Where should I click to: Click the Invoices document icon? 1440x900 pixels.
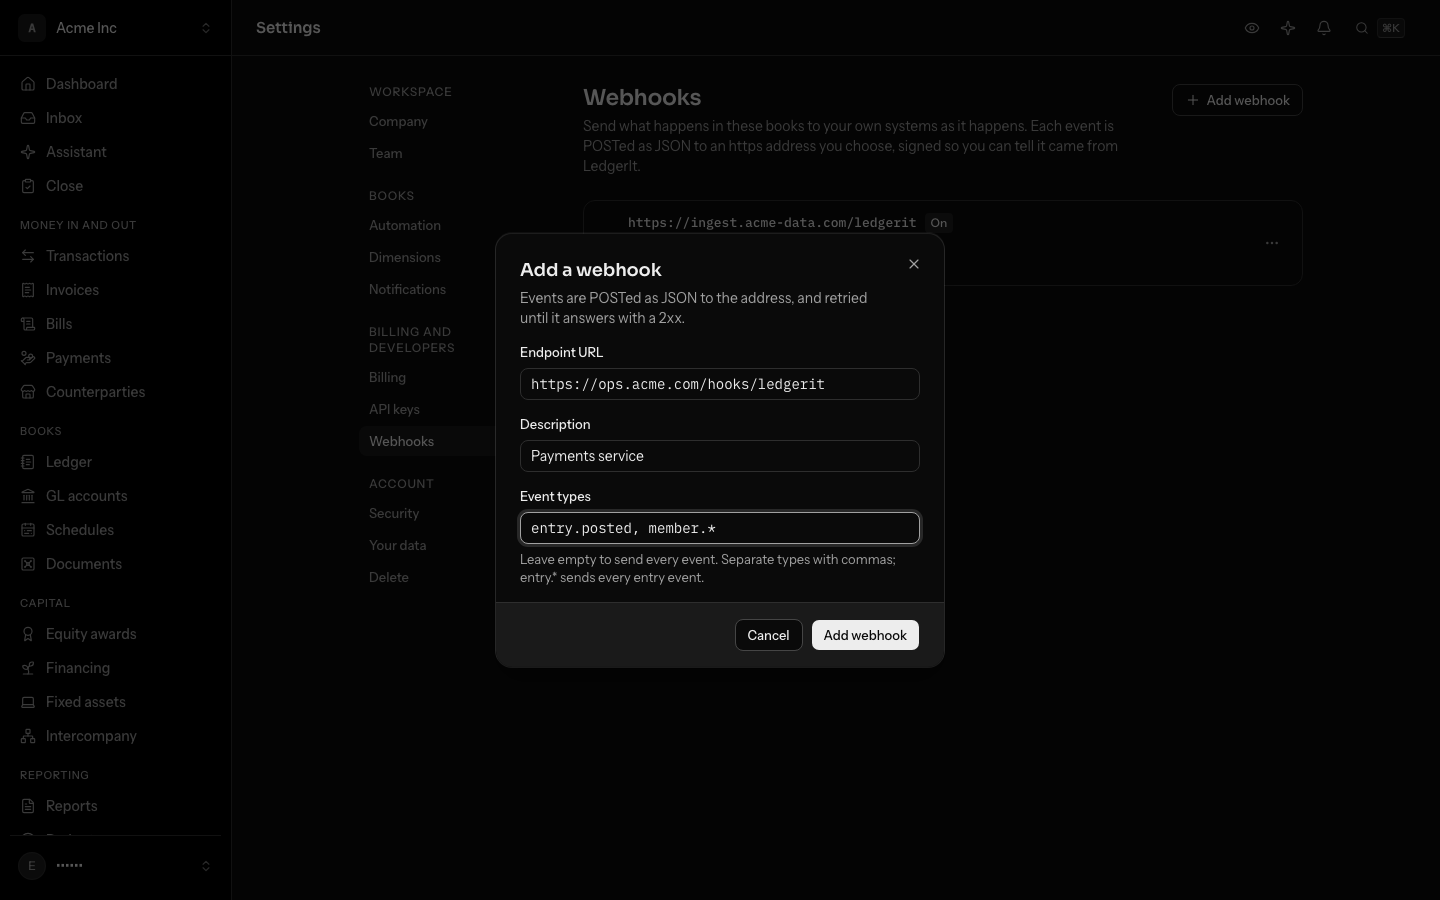(28, 290)
